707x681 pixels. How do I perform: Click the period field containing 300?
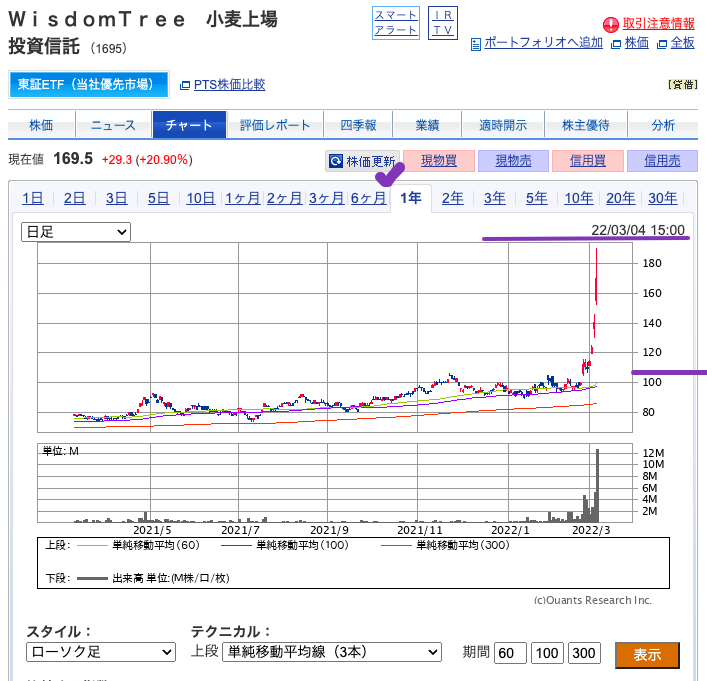(584, 653)
